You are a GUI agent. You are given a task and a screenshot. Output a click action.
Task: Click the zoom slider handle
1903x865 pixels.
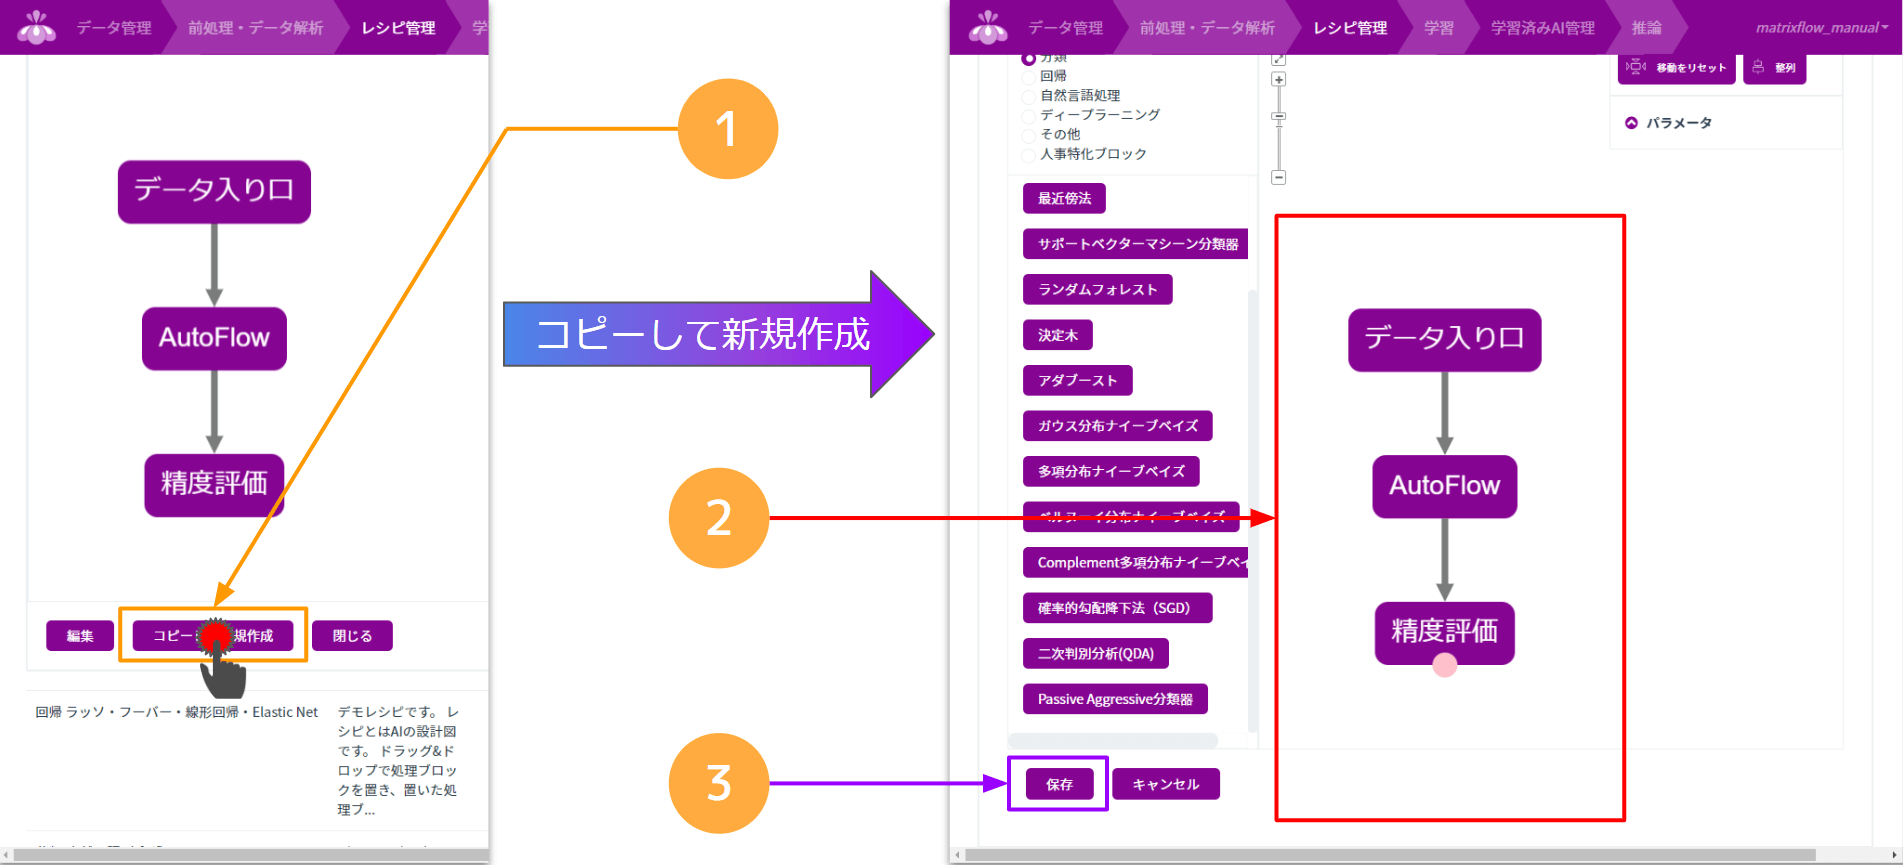click(x=1278, y=117)
